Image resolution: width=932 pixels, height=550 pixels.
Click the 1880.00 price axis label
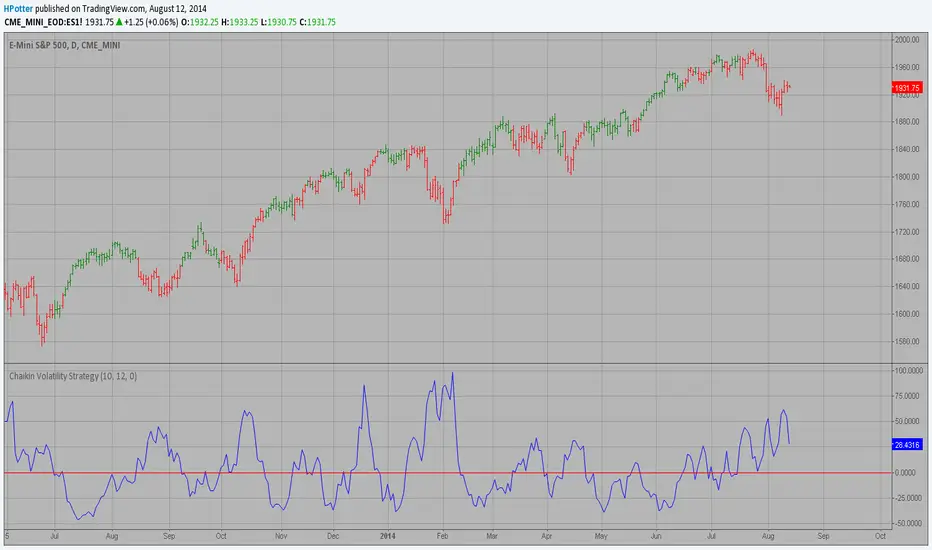(x=908, y=122)
